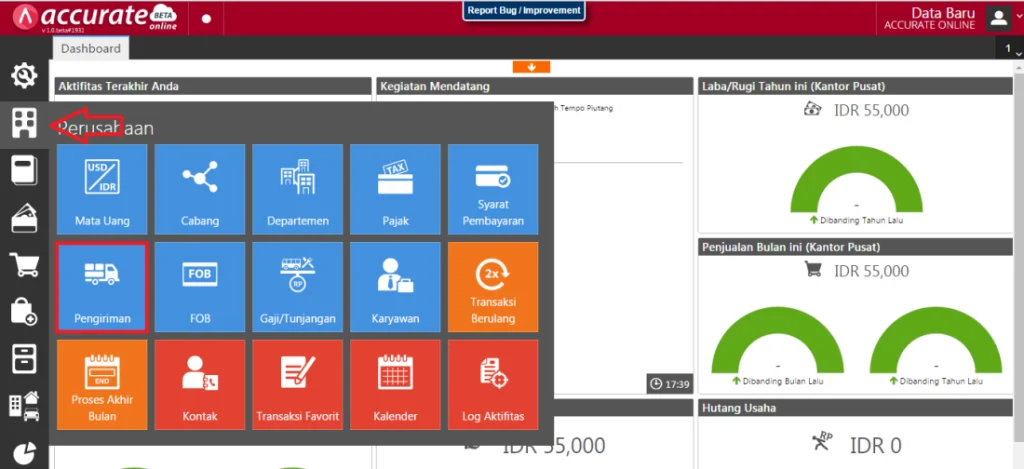Image resolution: width=1024 pixels, height=469 pixels.
Task: Open the Kontak tile
Action: click(x=200, y=385)
